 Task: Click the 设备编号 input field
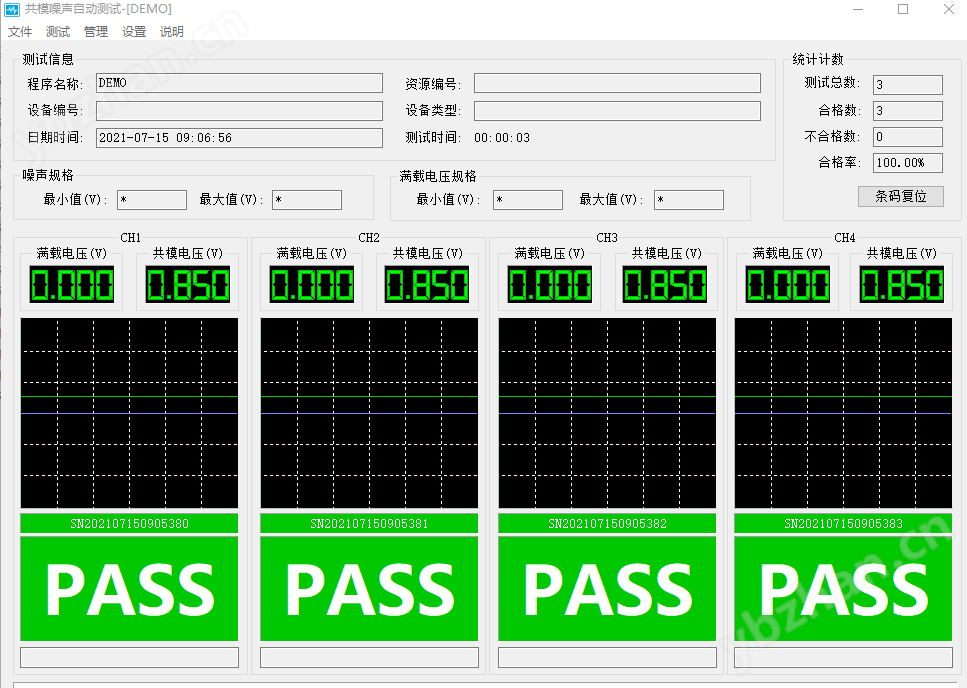coord(239,111)
